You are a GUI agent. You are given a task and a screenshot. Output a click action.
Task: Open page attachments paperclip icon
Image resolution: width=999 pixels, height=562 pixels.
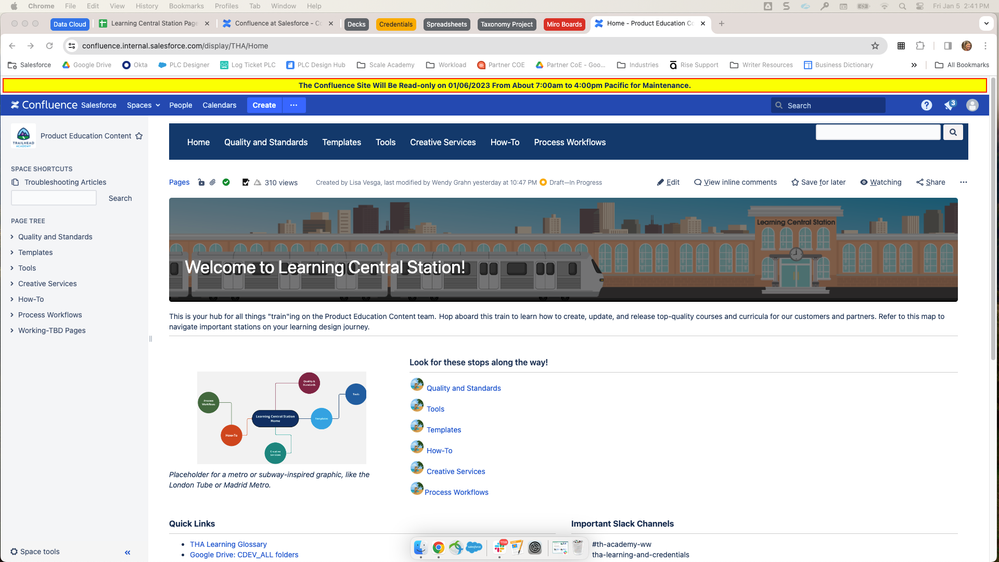coord(213,182)
